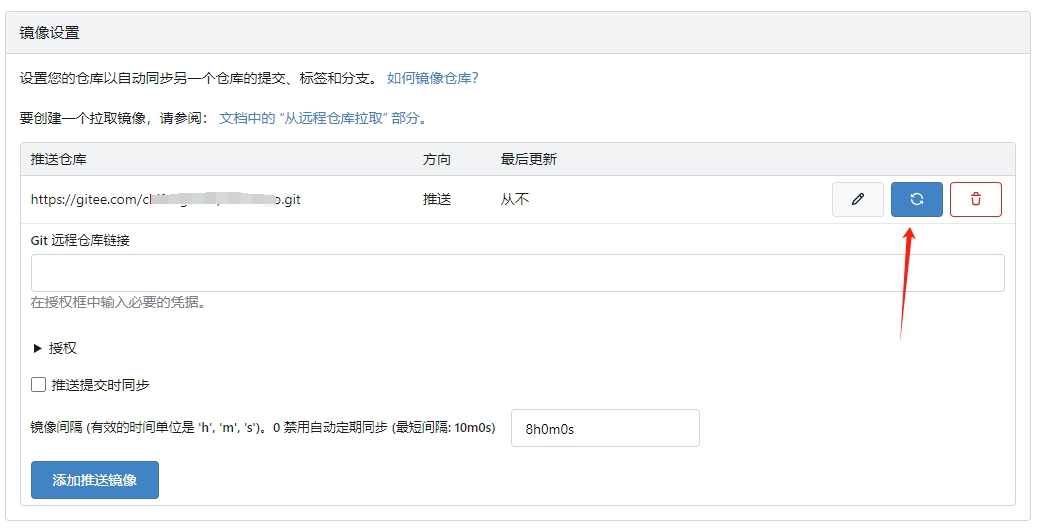Viewport: 1045px width, 532px height.
Task: Click the 推送 direction value in the row
Action: 437,199
